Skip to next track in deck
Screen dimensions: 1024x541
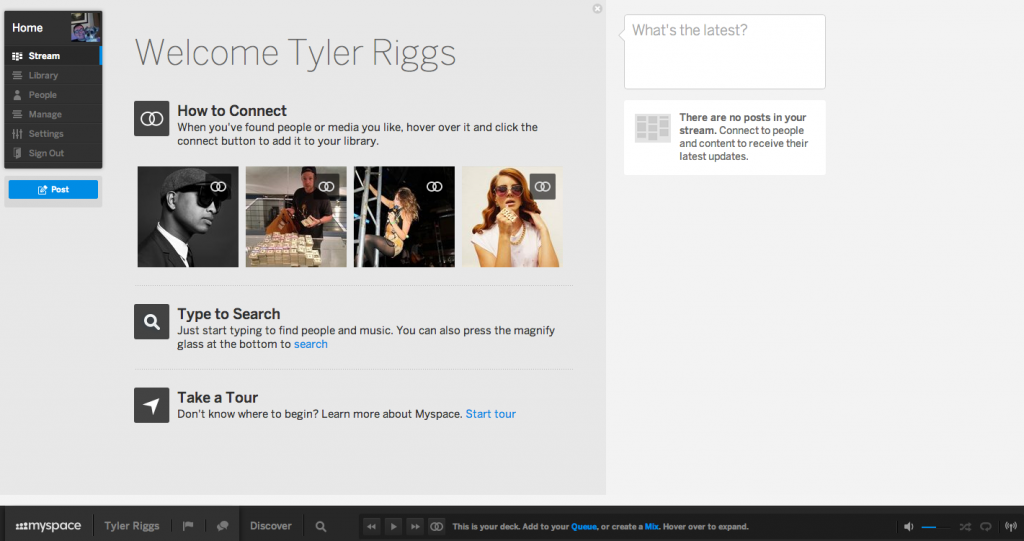click(415, 527)
